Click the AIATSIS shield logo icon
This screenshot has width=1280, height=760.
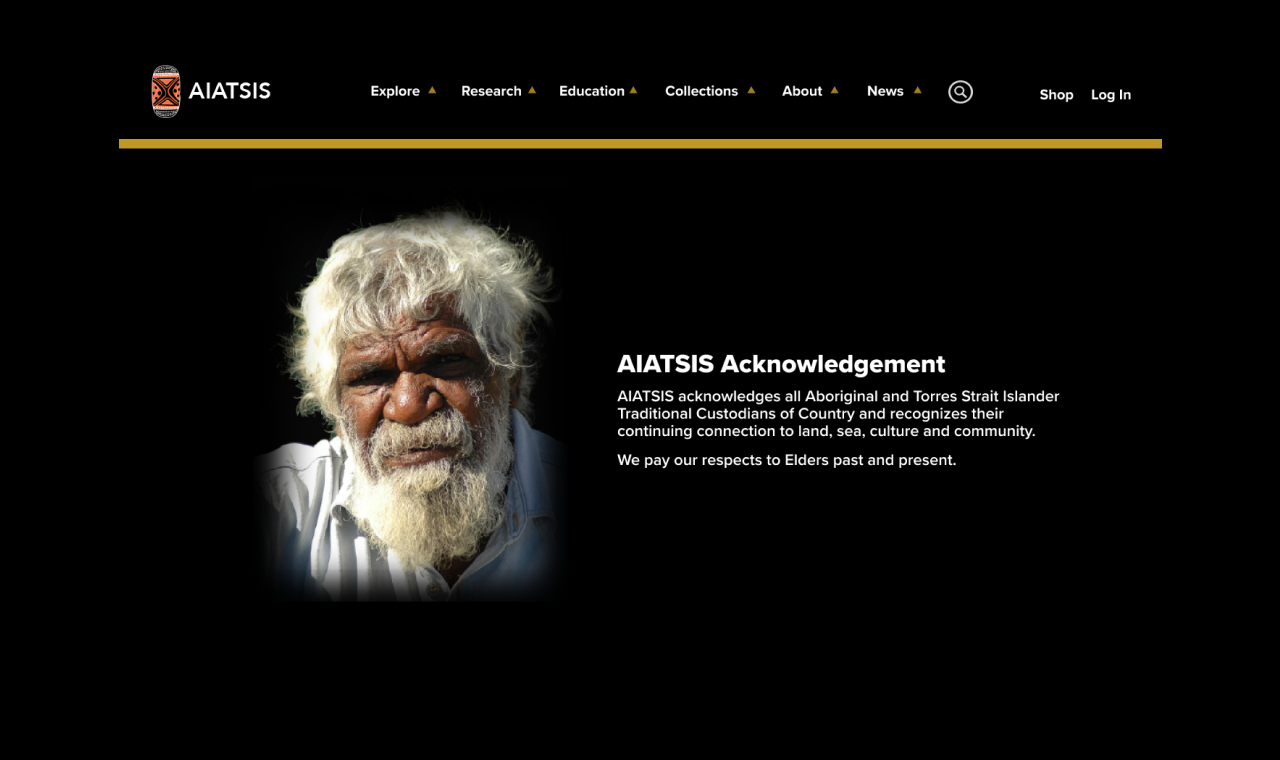[164, 91]
